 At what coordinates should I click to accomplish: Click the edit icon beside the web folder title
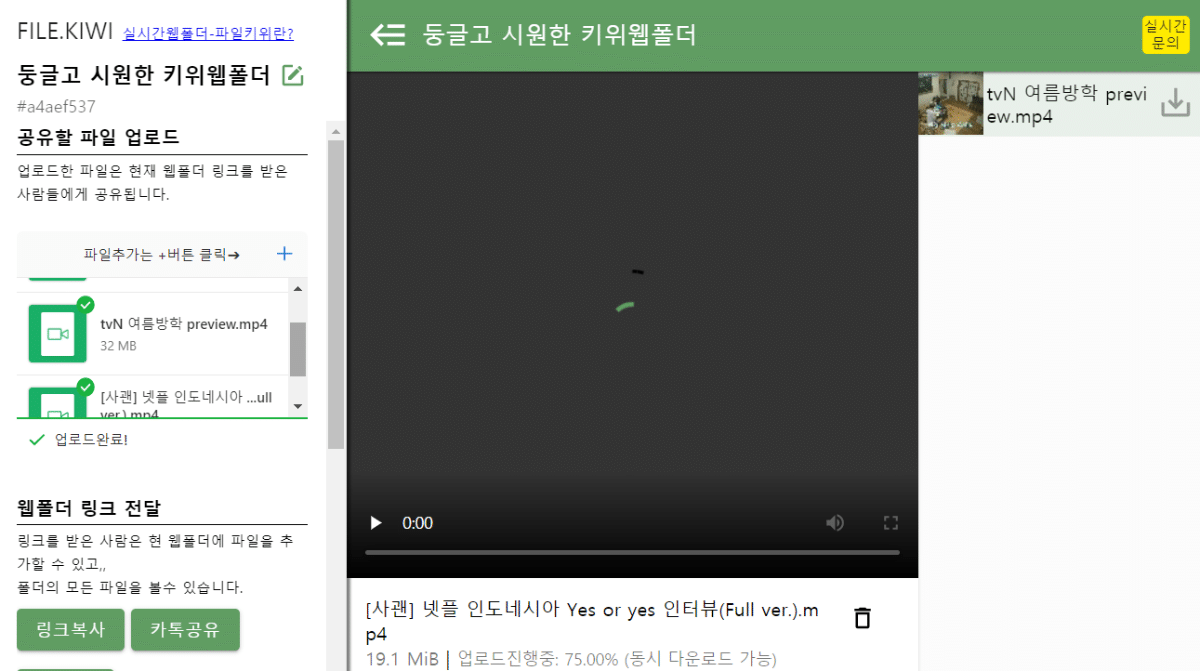pyautogui.click(x=292, y=75)
